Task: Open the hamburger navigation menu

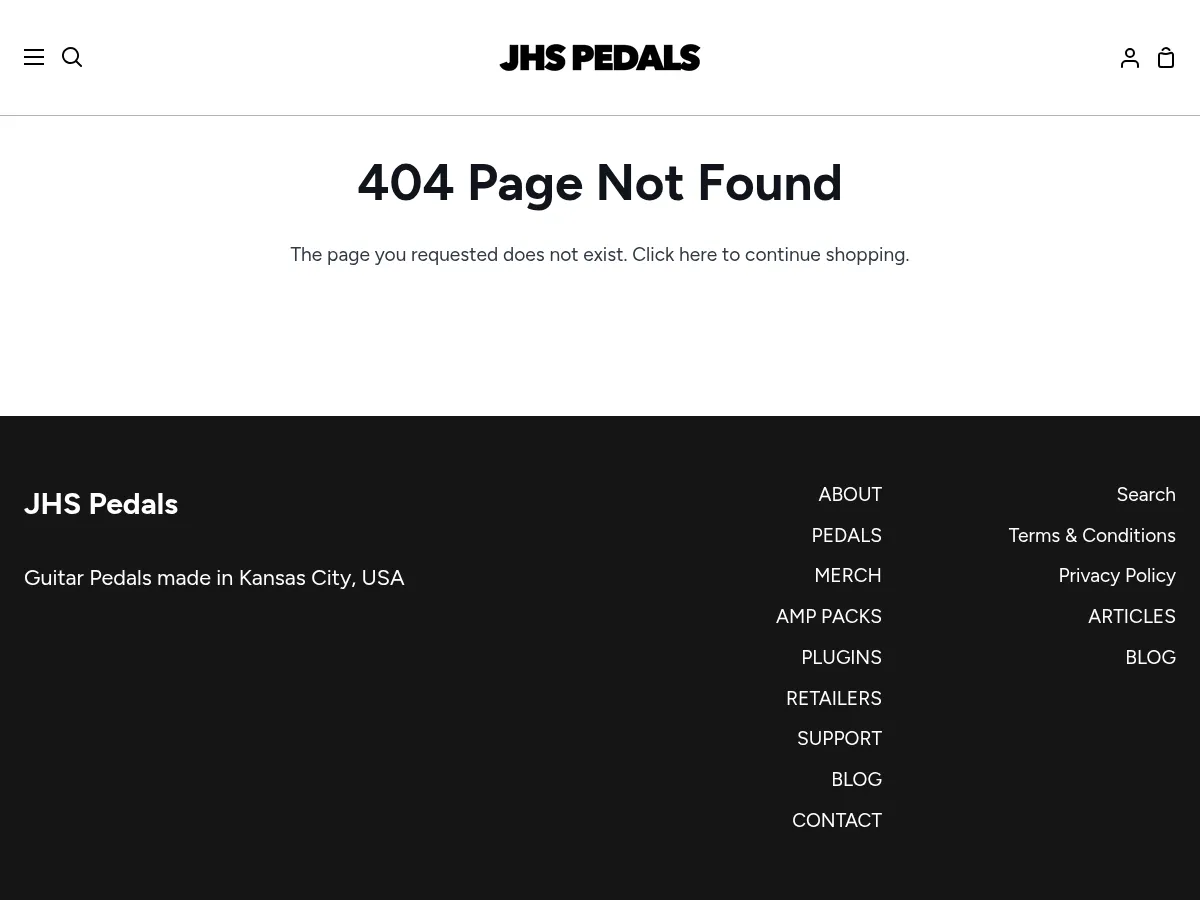Action: point(34,57)
